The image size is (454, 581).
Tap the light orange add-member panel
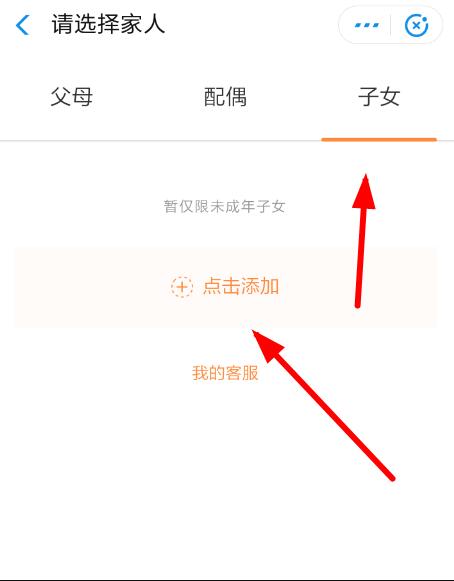point(225,288)
